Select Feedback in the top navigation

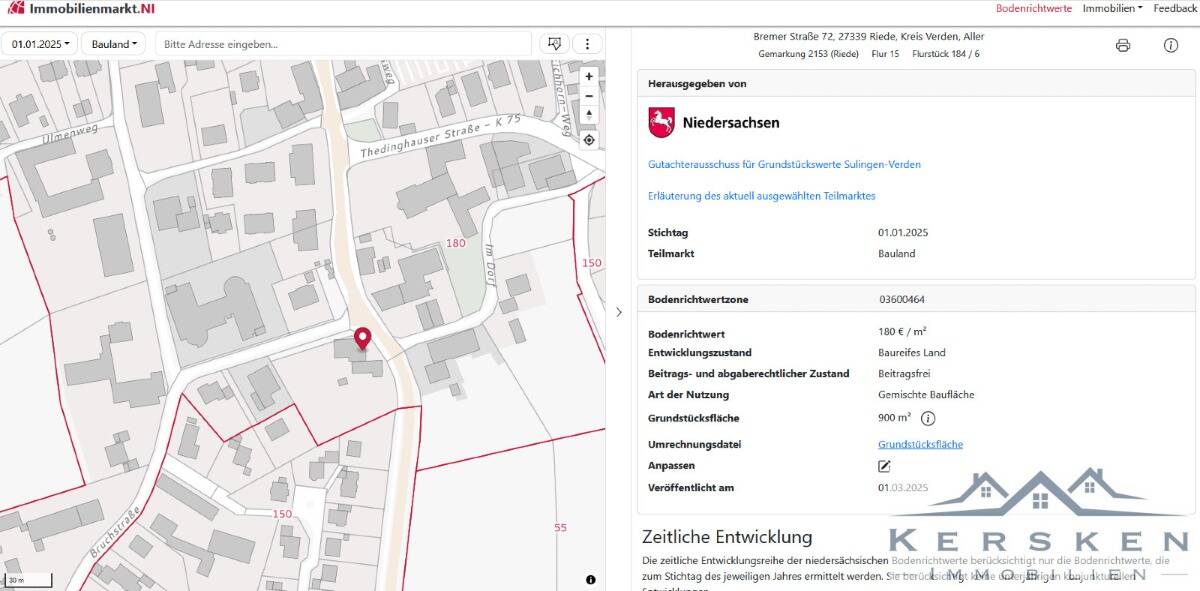1173,8
